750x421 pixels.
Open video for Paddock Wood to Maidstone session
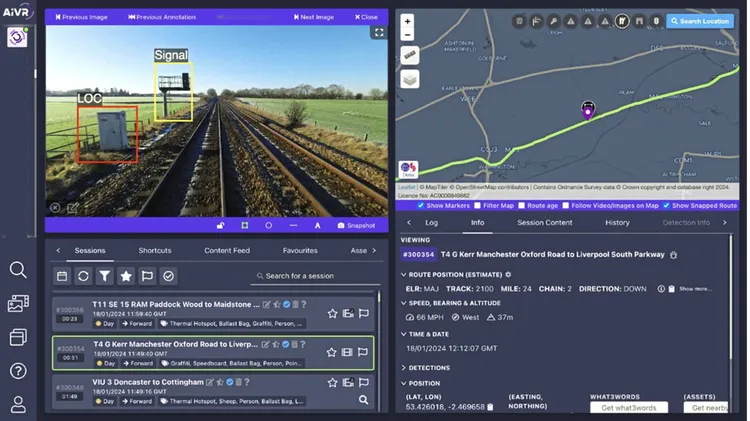[x=348, y=313]
